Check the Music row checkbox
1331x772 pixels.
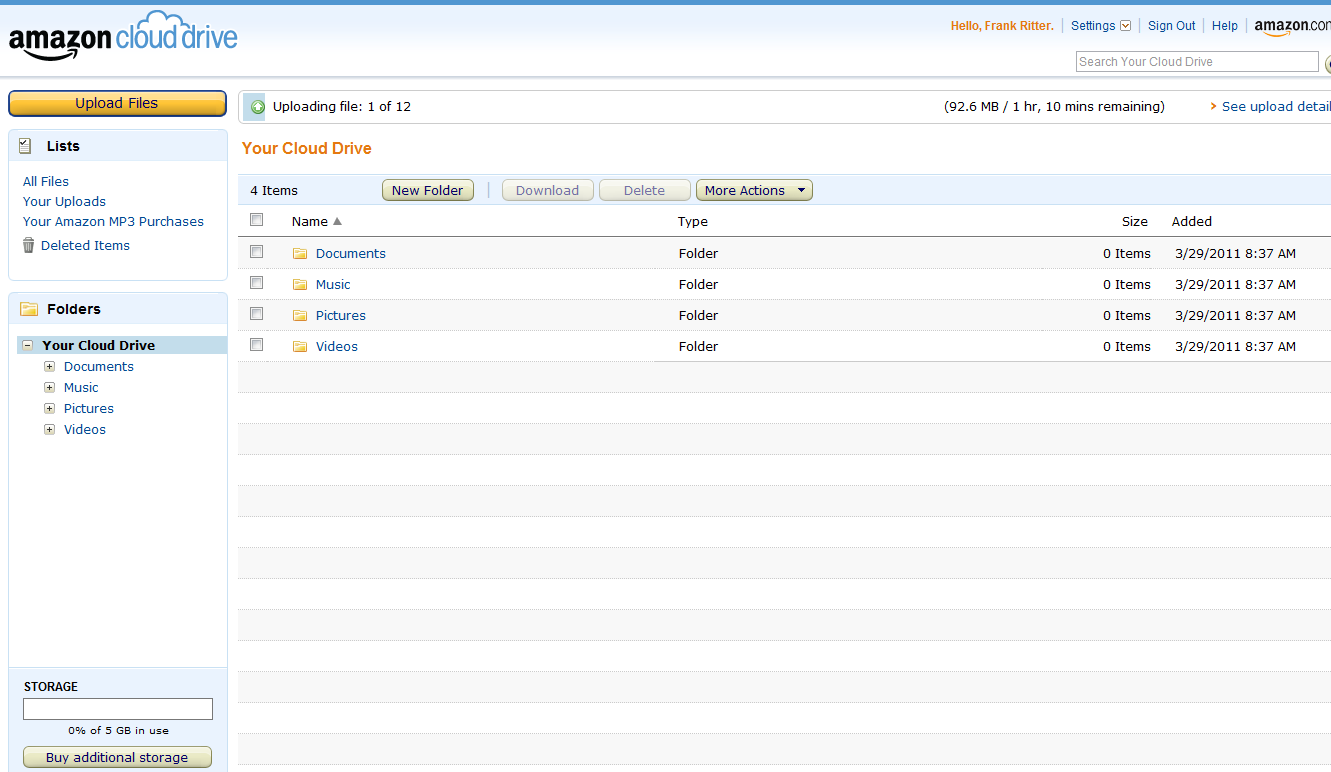(257, 283)
